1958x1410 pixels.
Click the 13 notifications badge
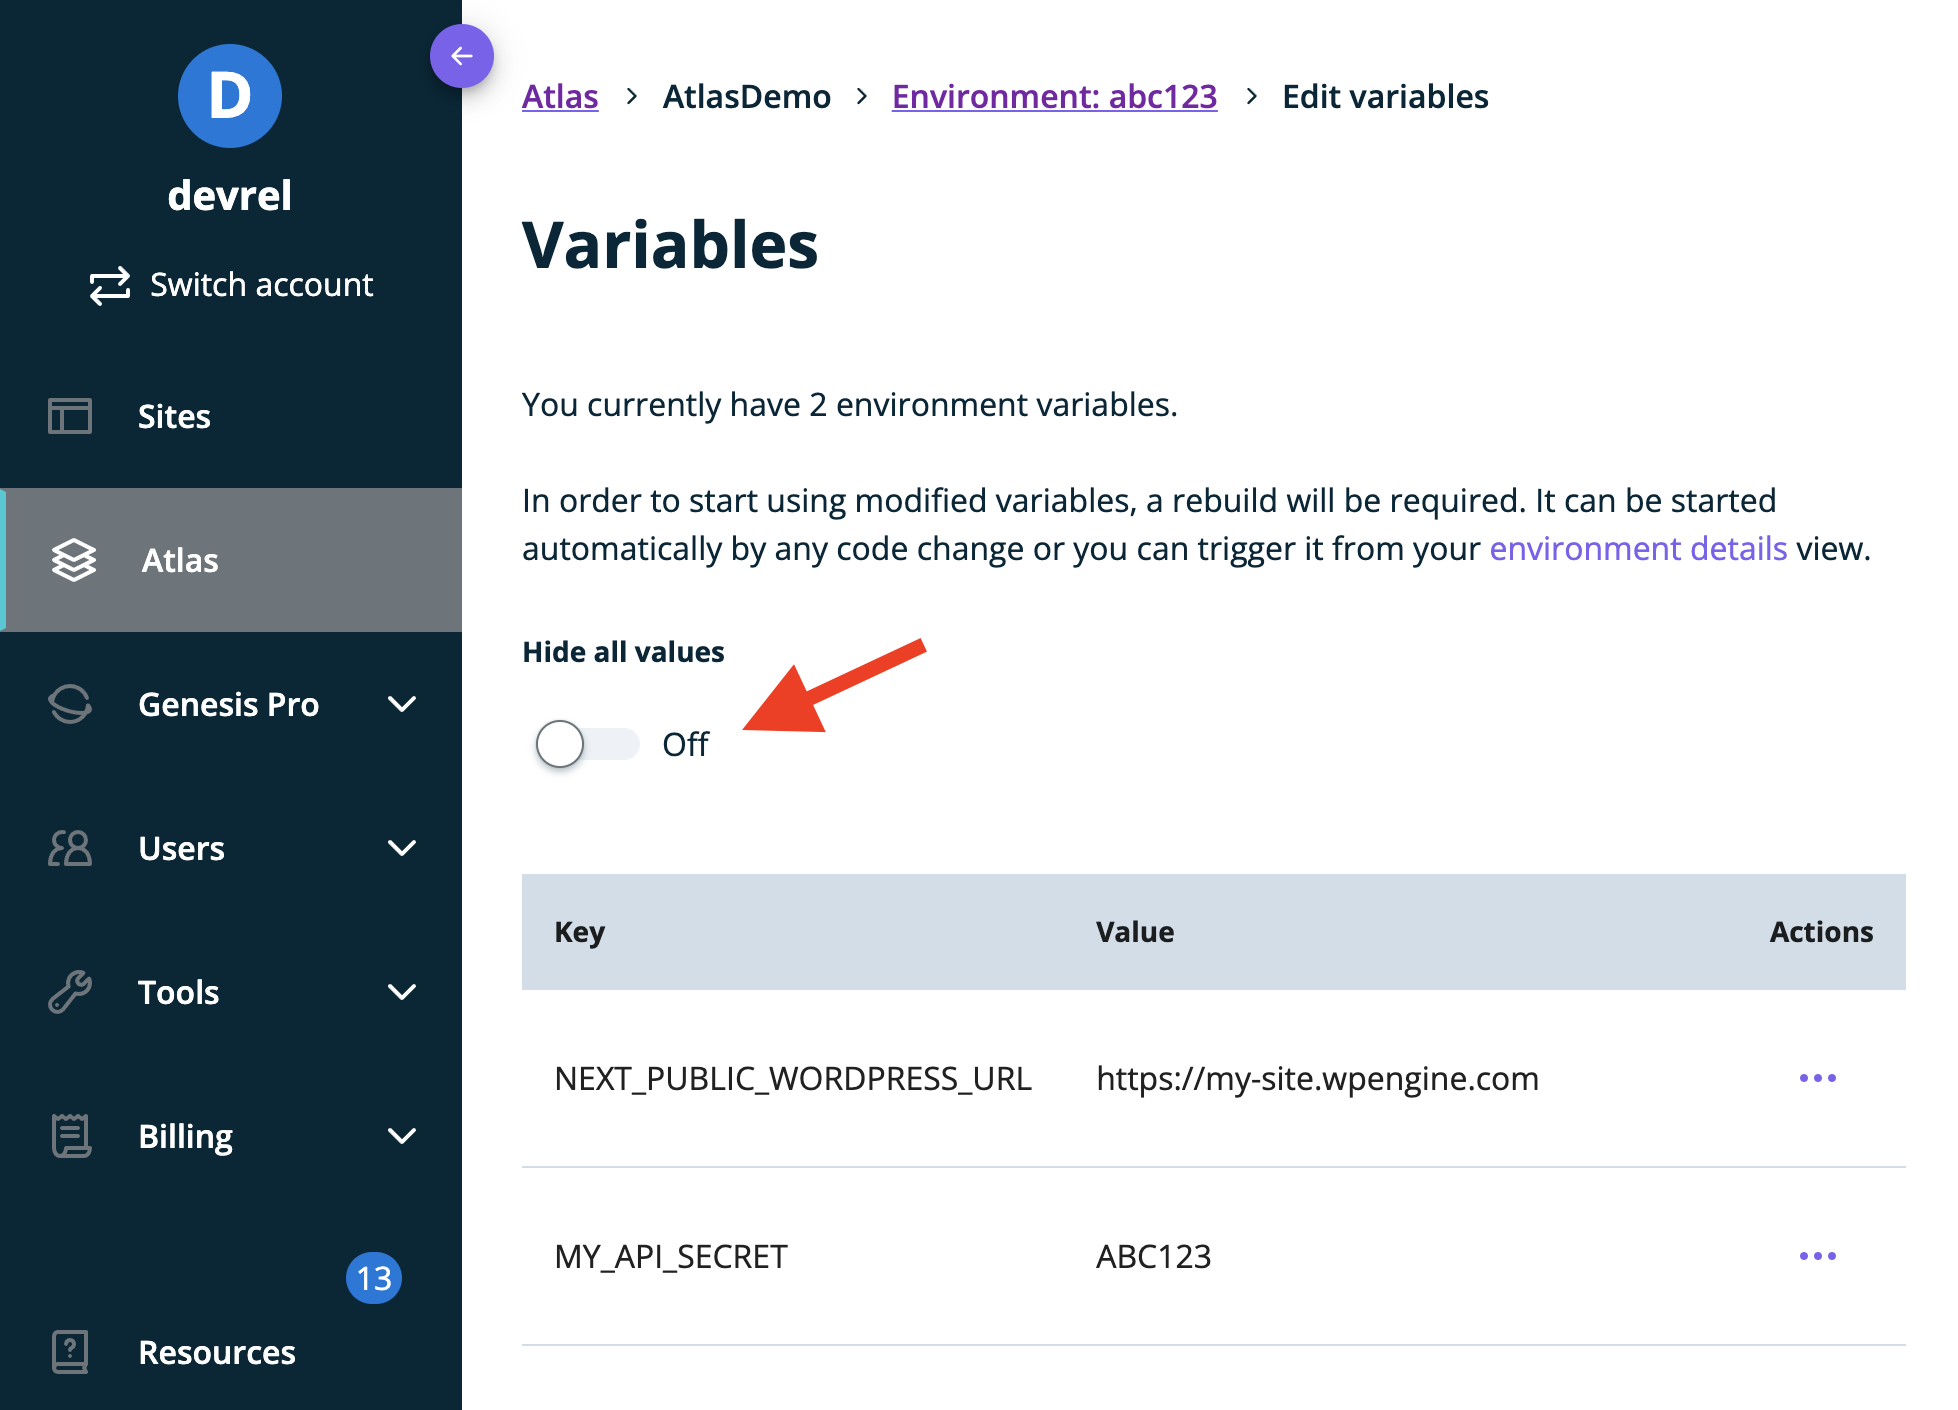(x=374, y=1278)
